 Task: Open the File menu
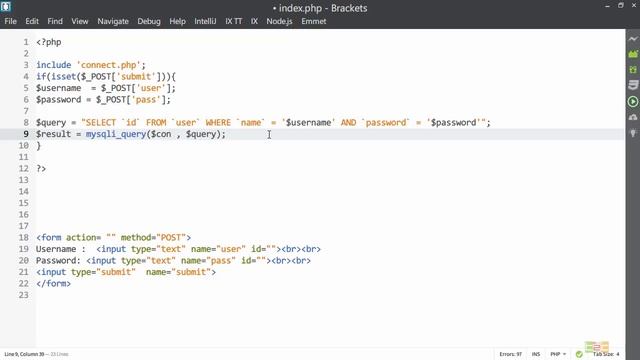[11, 21]
